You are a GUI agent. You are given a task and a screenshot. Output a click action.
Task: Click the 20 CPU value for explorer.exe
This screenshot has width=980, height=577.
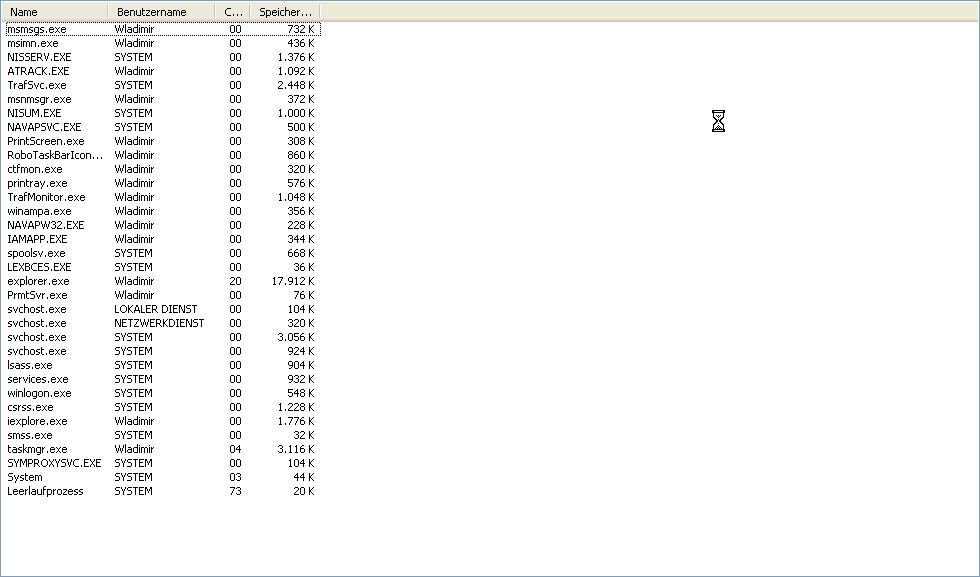pos(235,281)
